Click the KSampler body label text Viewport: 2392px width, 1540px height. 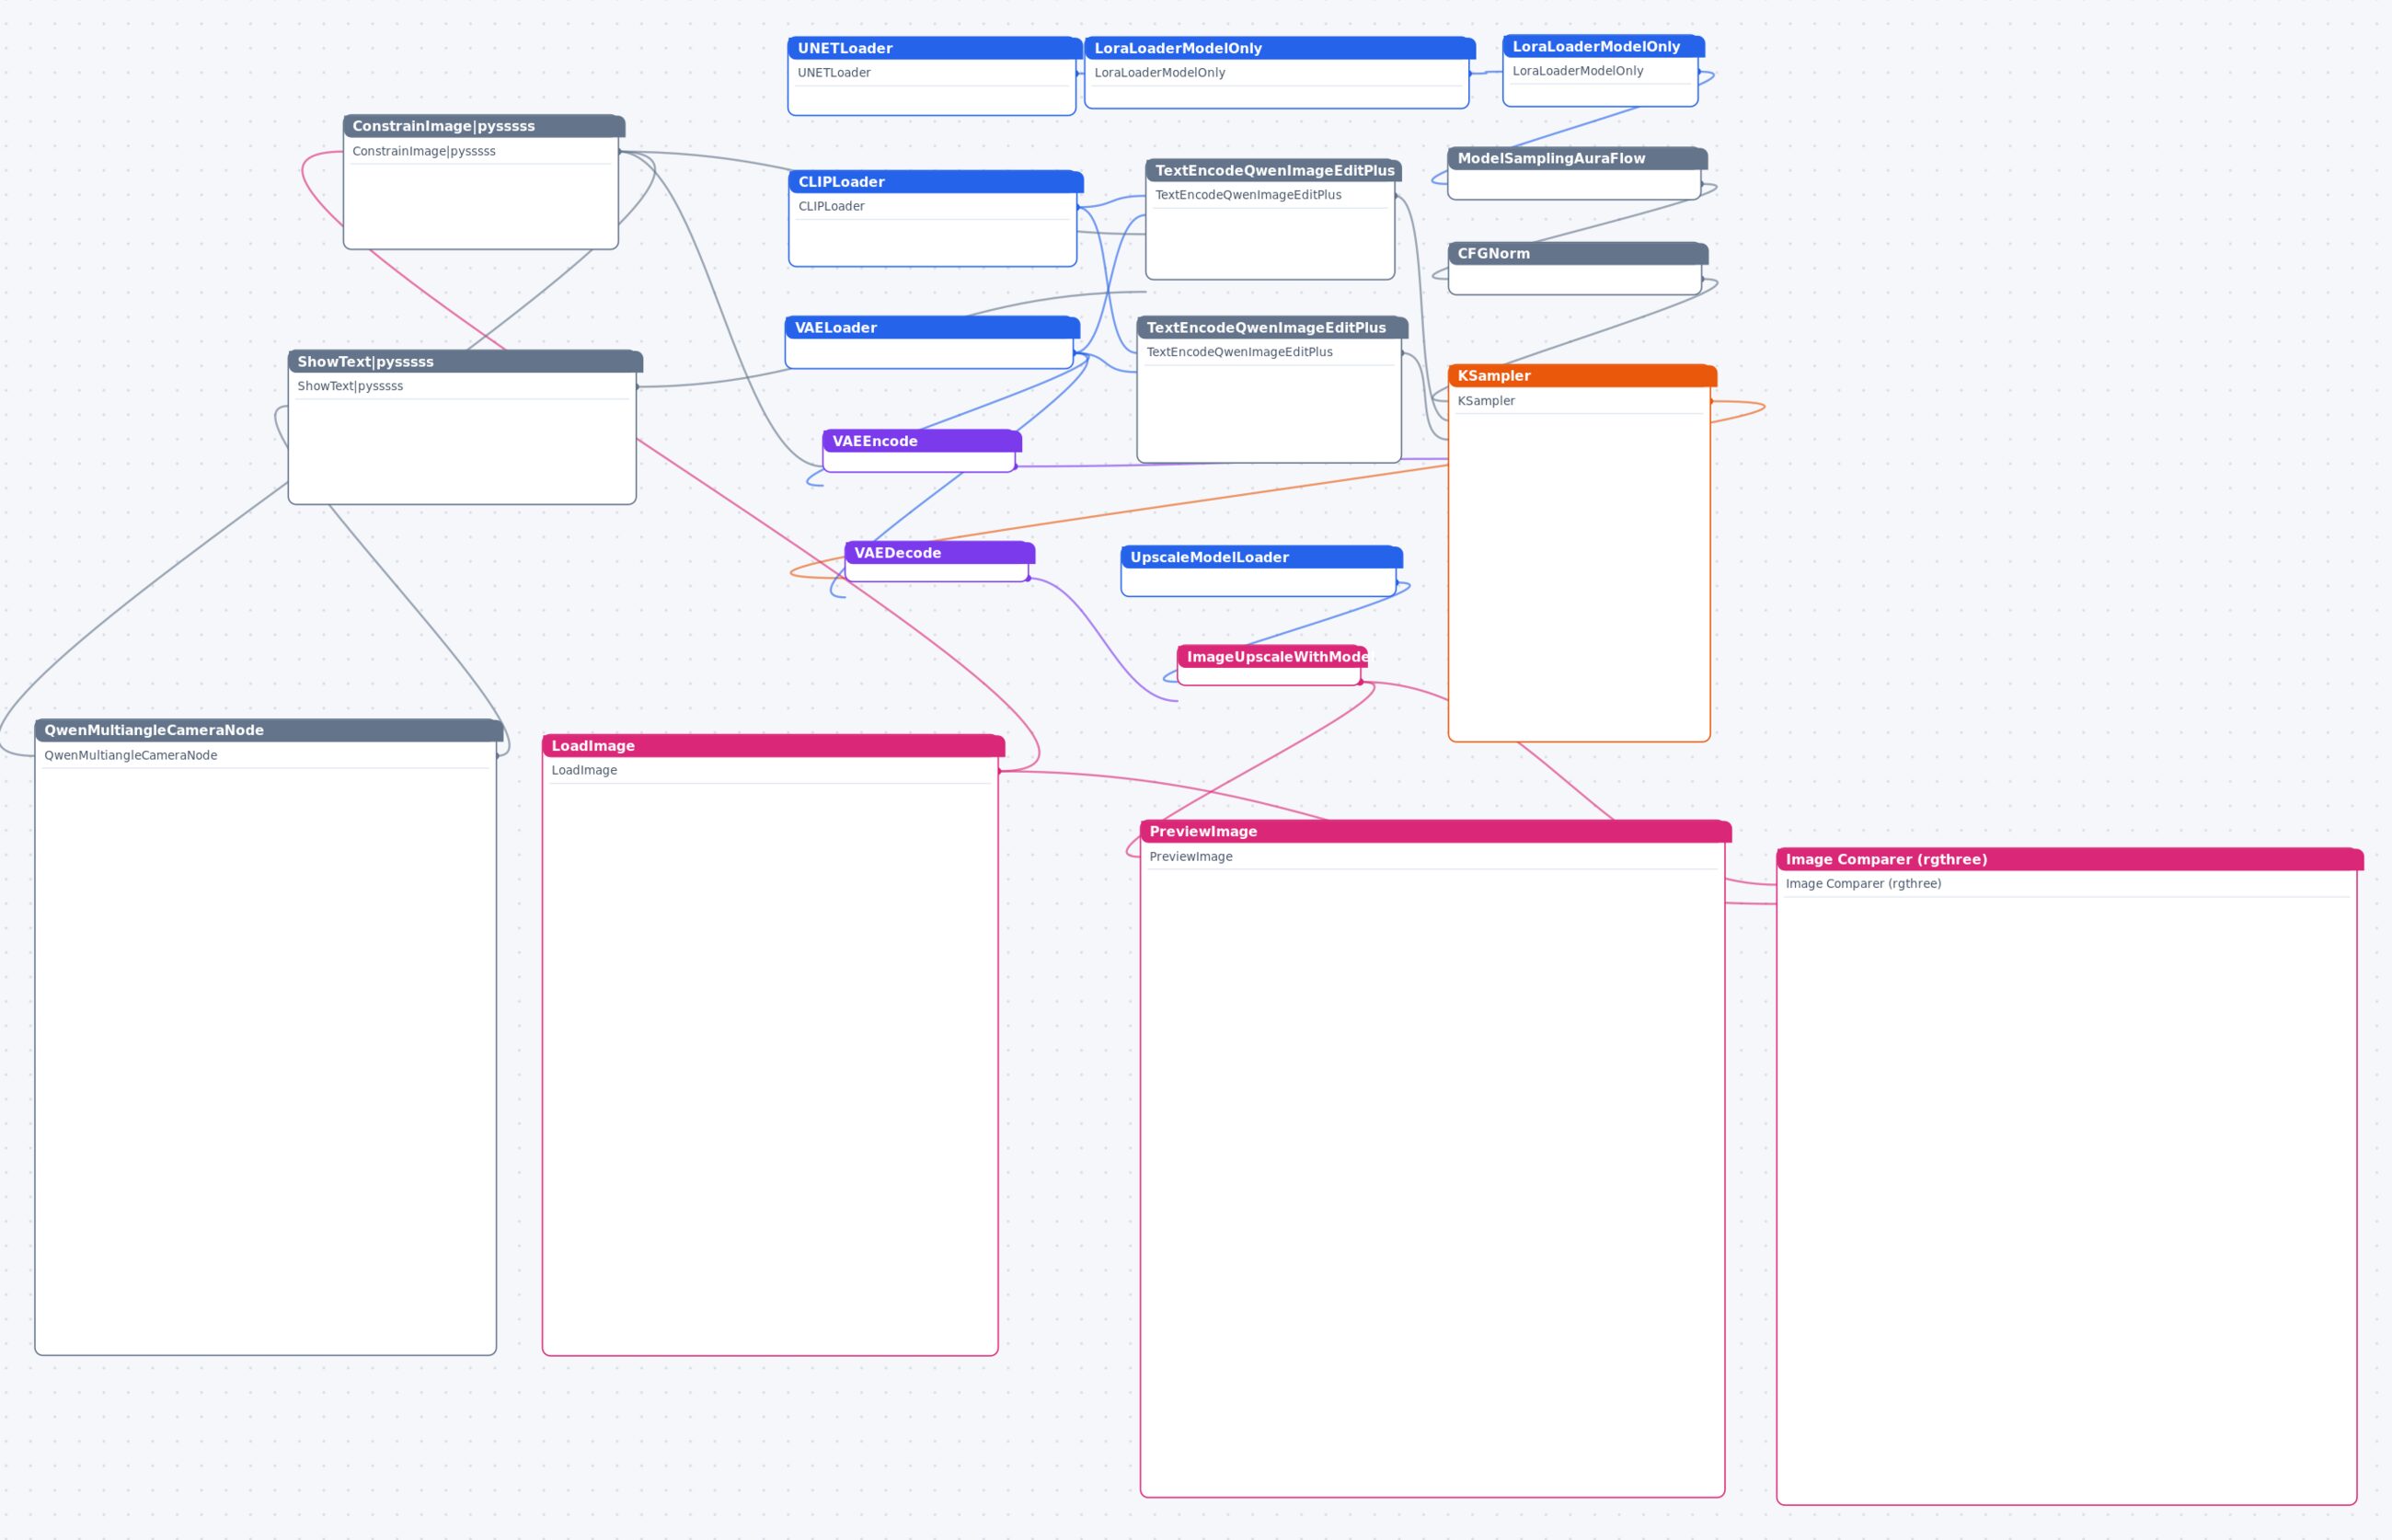coord(1486,401)
